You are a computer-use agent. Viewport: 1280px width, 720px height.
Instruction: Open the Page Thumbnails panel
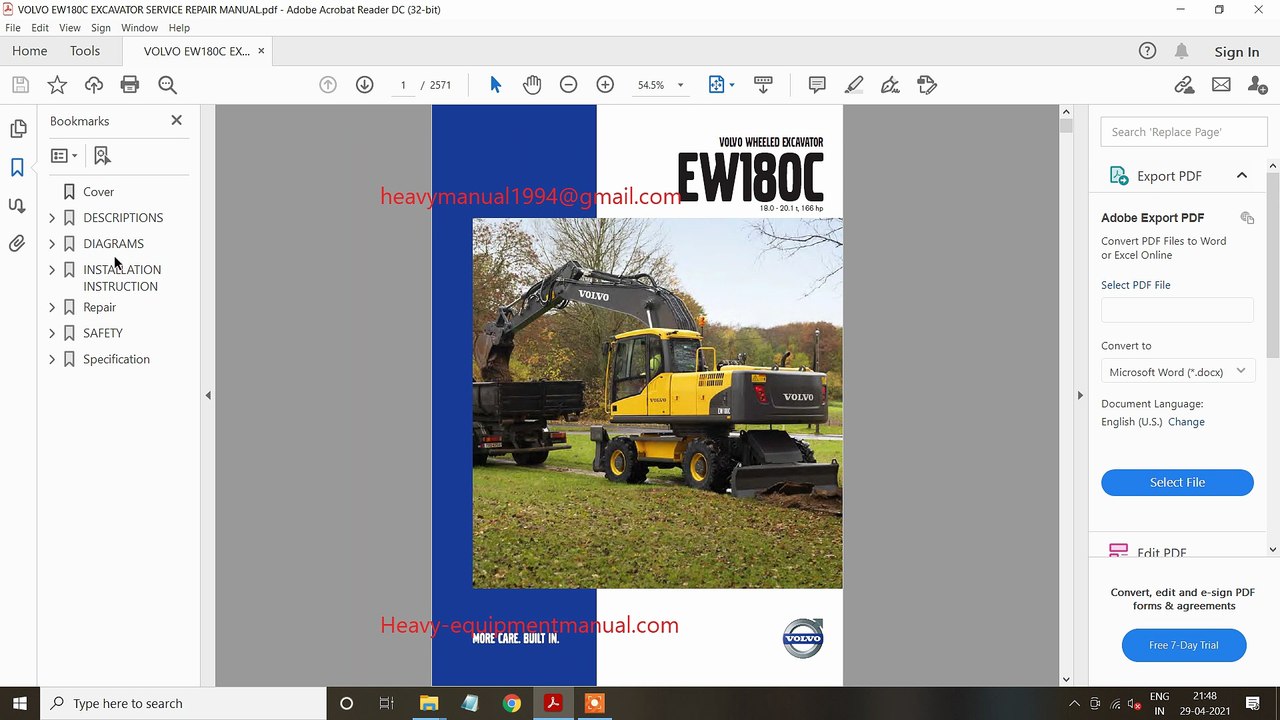click(18, 129)
